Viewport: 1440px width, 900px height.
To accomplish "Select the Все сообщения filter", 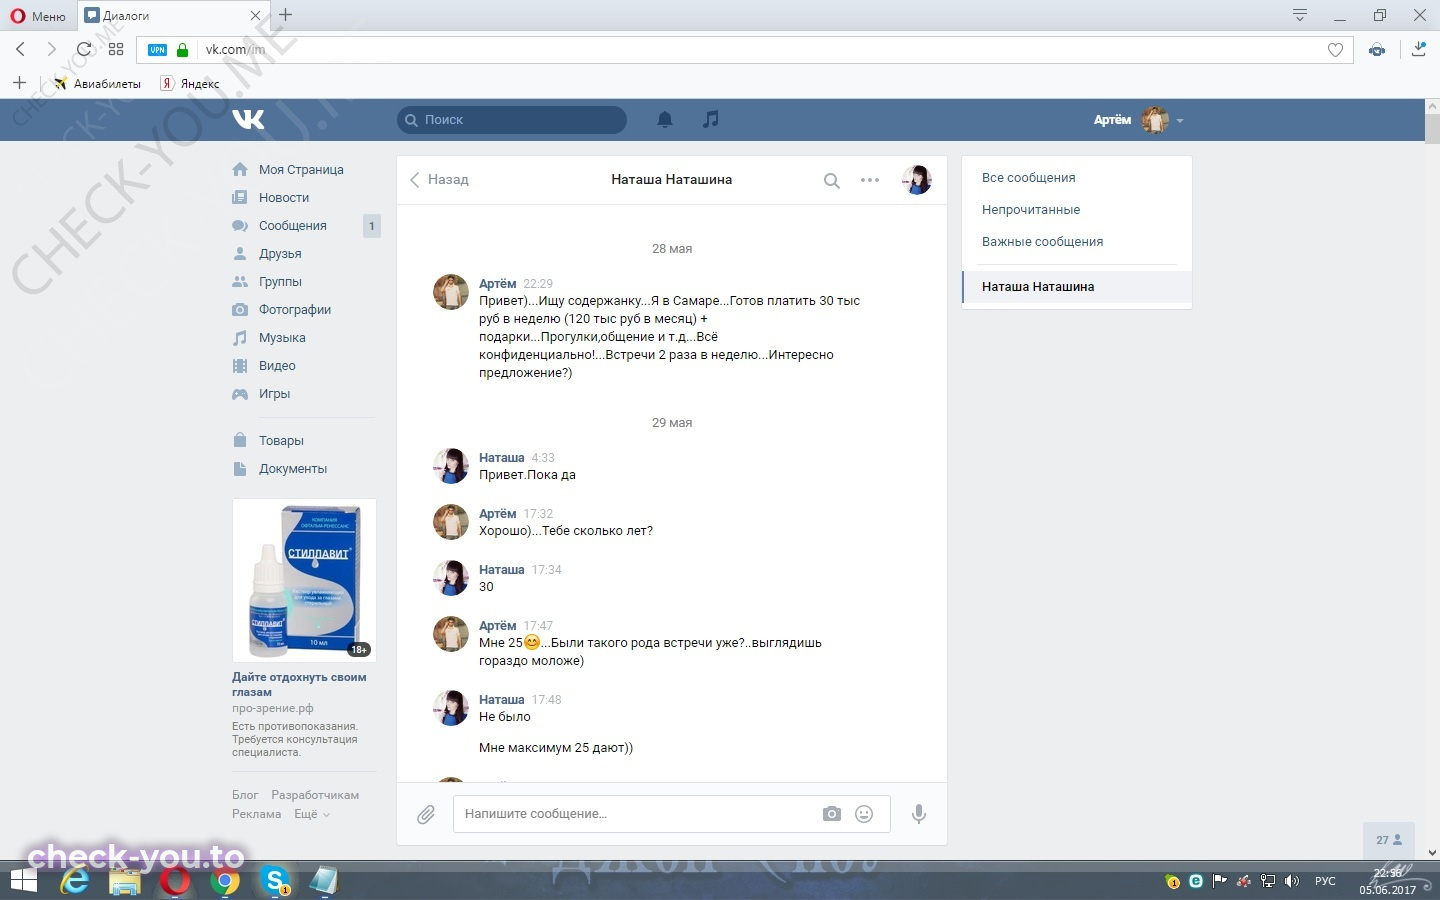I will 1028,178.
